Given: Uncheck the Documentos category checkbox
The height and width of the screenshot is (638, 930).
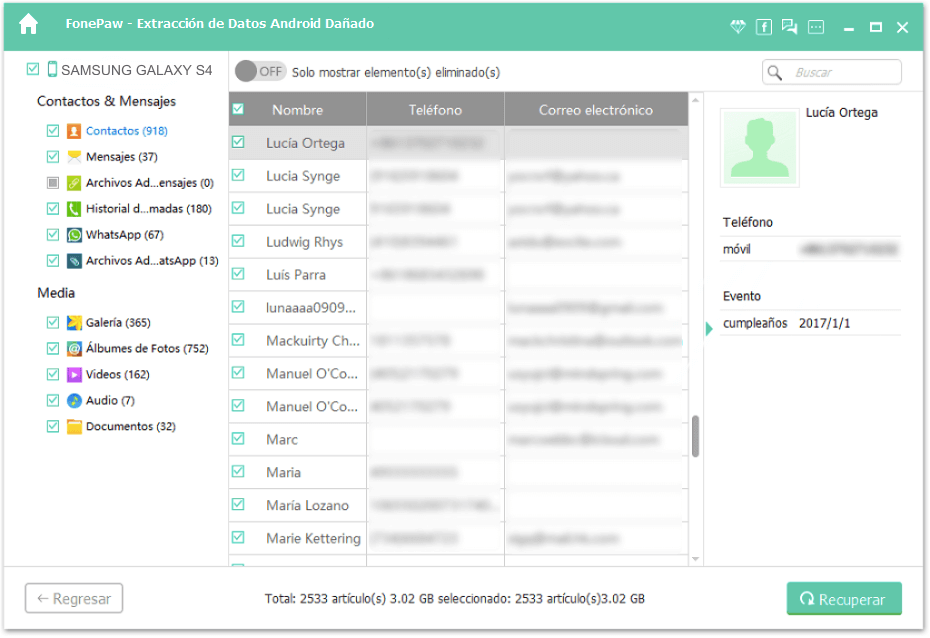Looking at the screenshot, I should 53,427.
